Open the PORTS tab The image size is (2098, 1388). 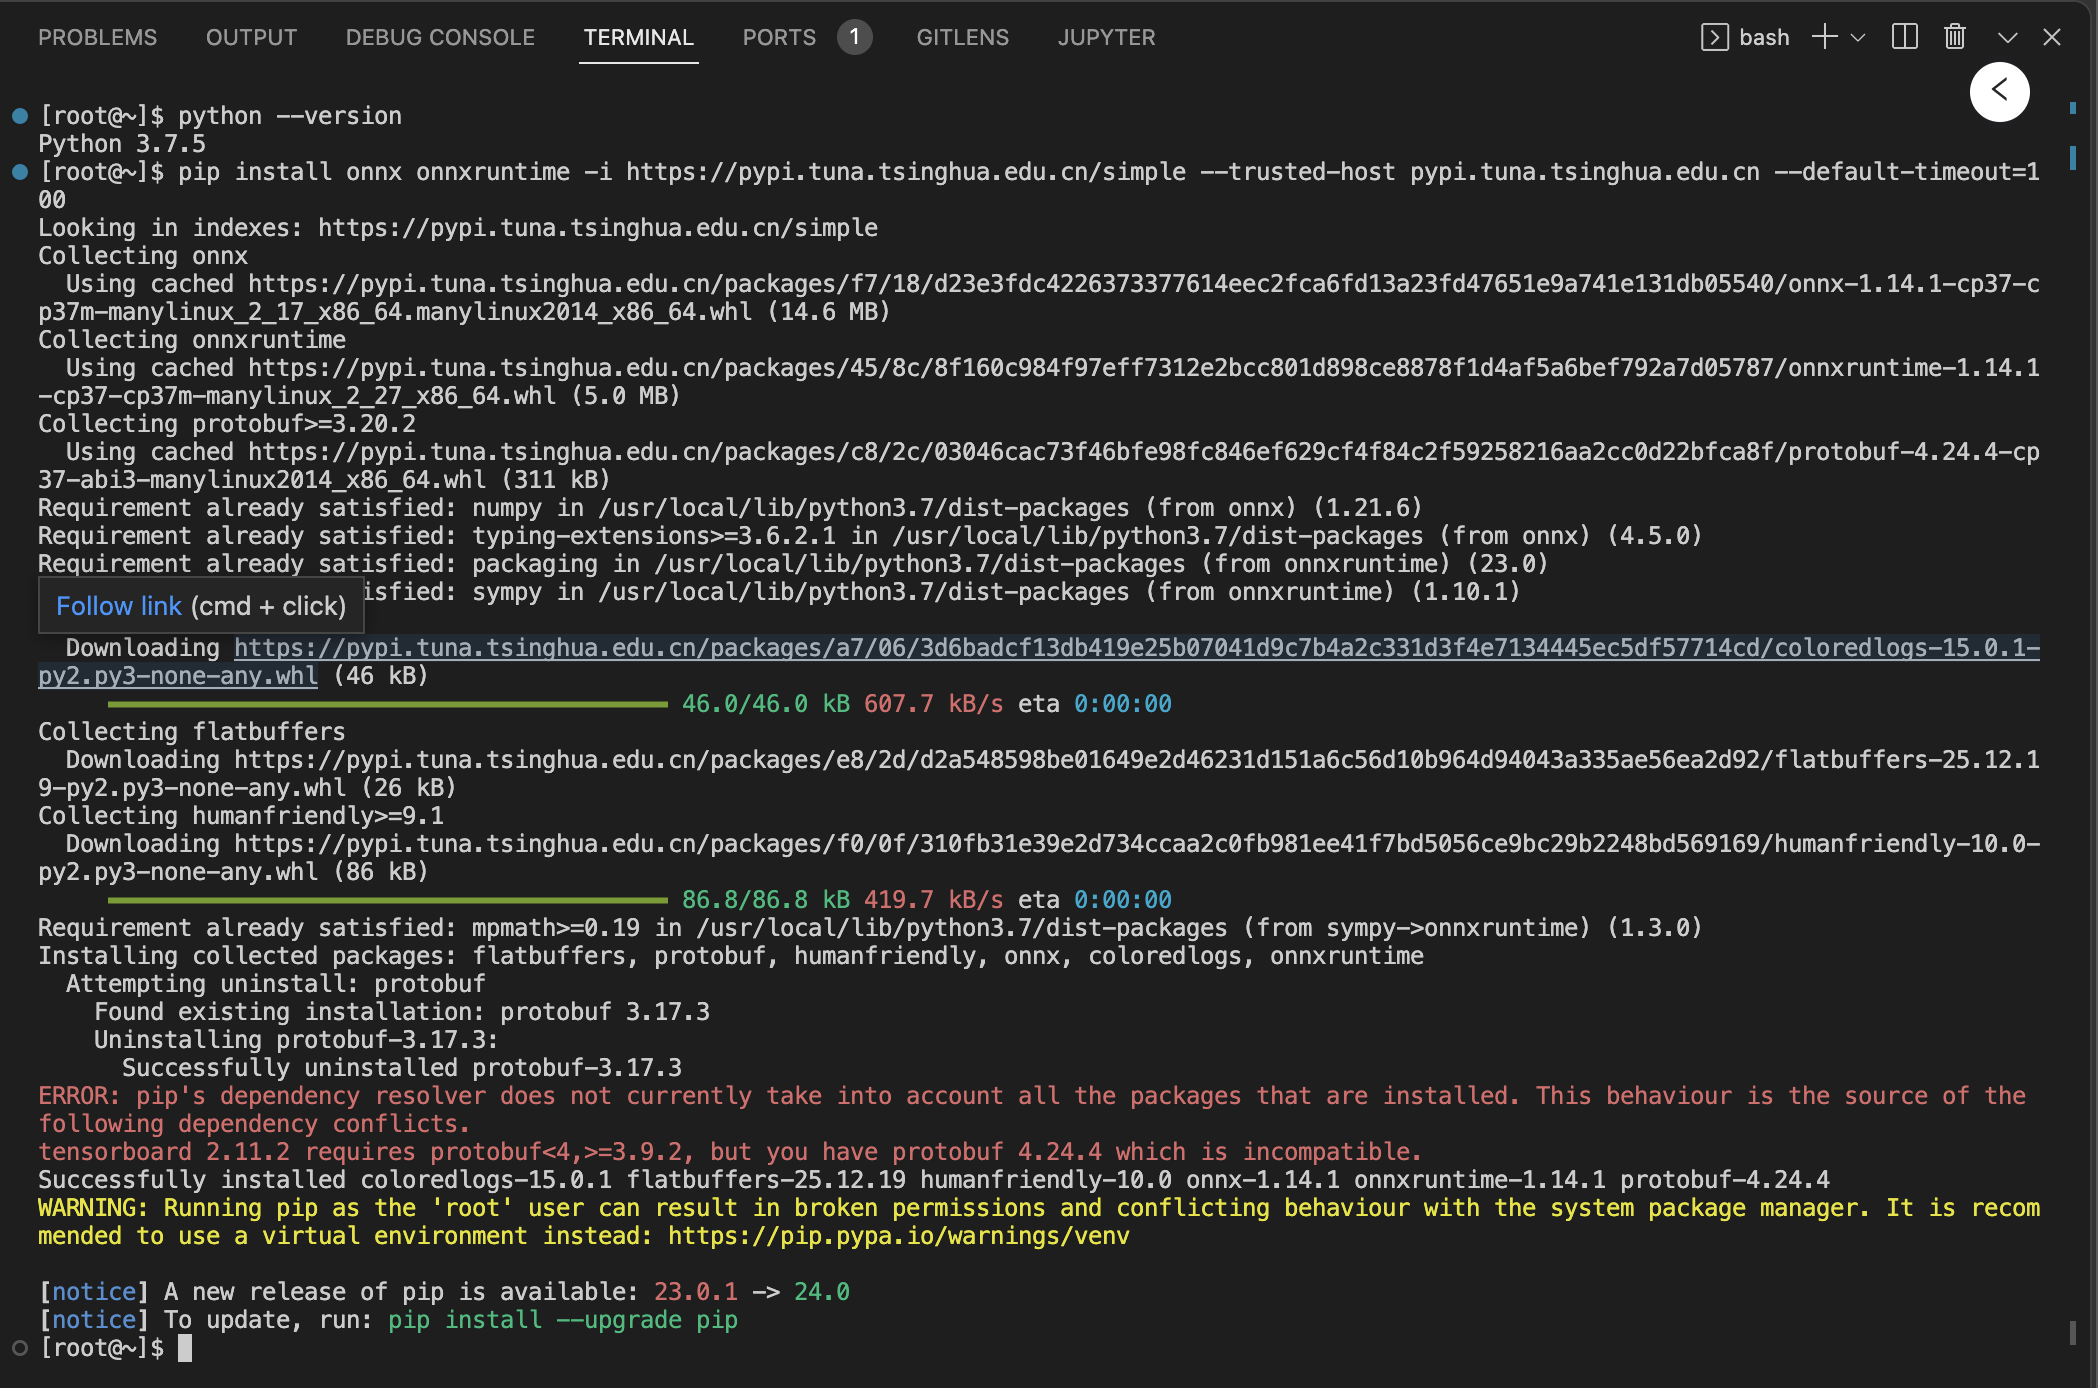pos(779,38)
